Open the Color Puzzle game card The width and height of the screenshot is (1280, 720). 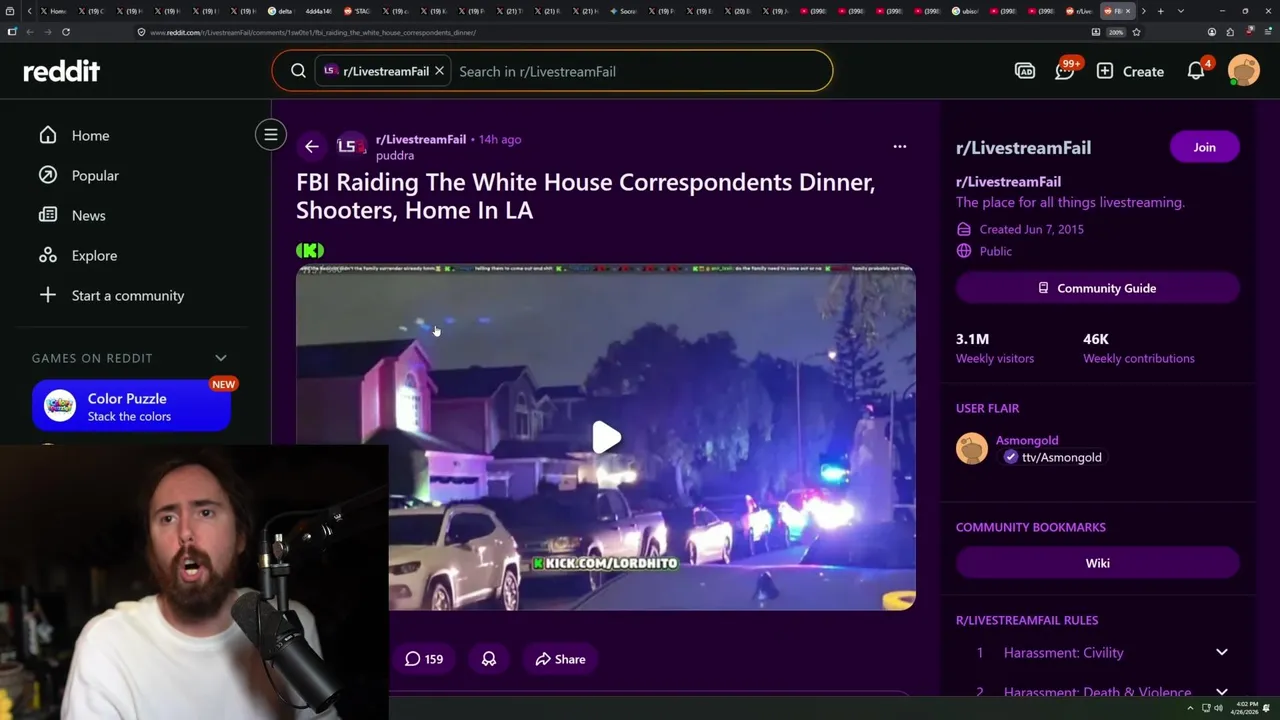pos(131,406)
